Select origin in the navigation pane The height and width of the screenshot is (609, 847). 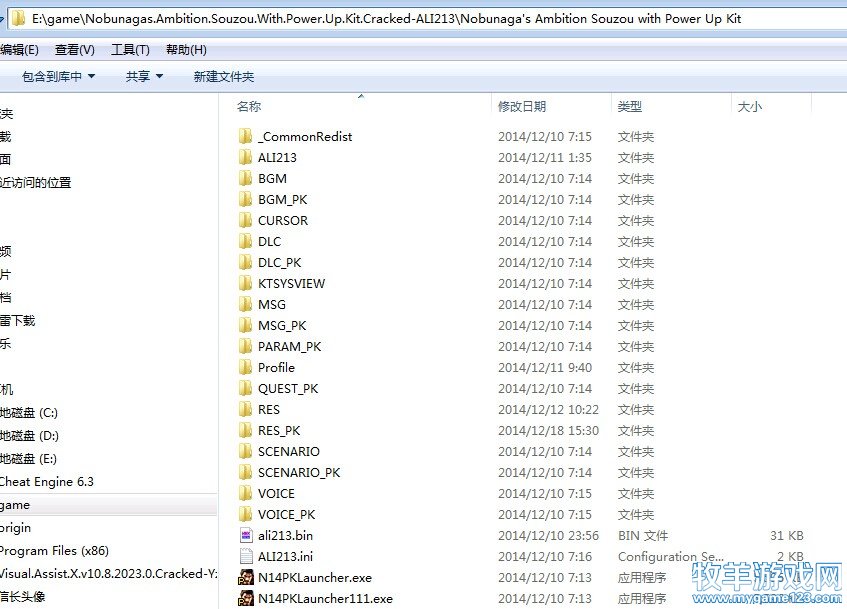pyautogui.click(x=15, y=528)
